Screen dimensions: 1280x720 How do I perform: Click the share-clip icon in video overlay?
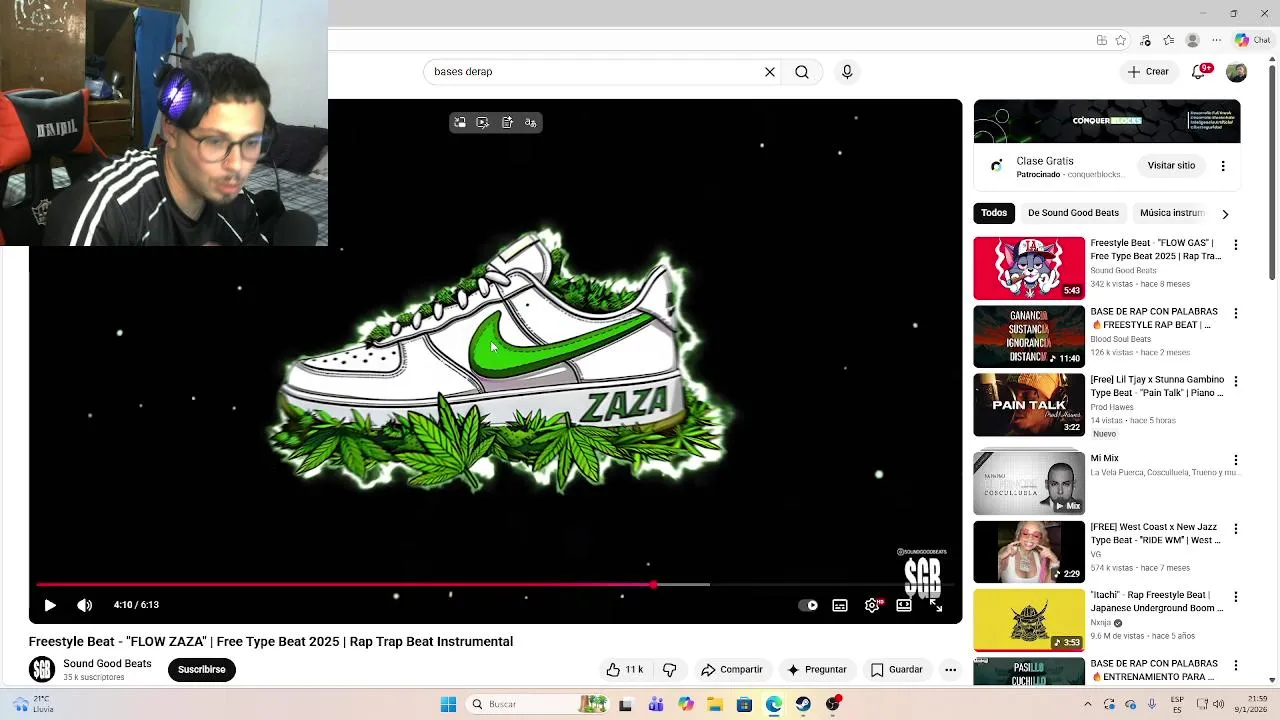[507, 123]
